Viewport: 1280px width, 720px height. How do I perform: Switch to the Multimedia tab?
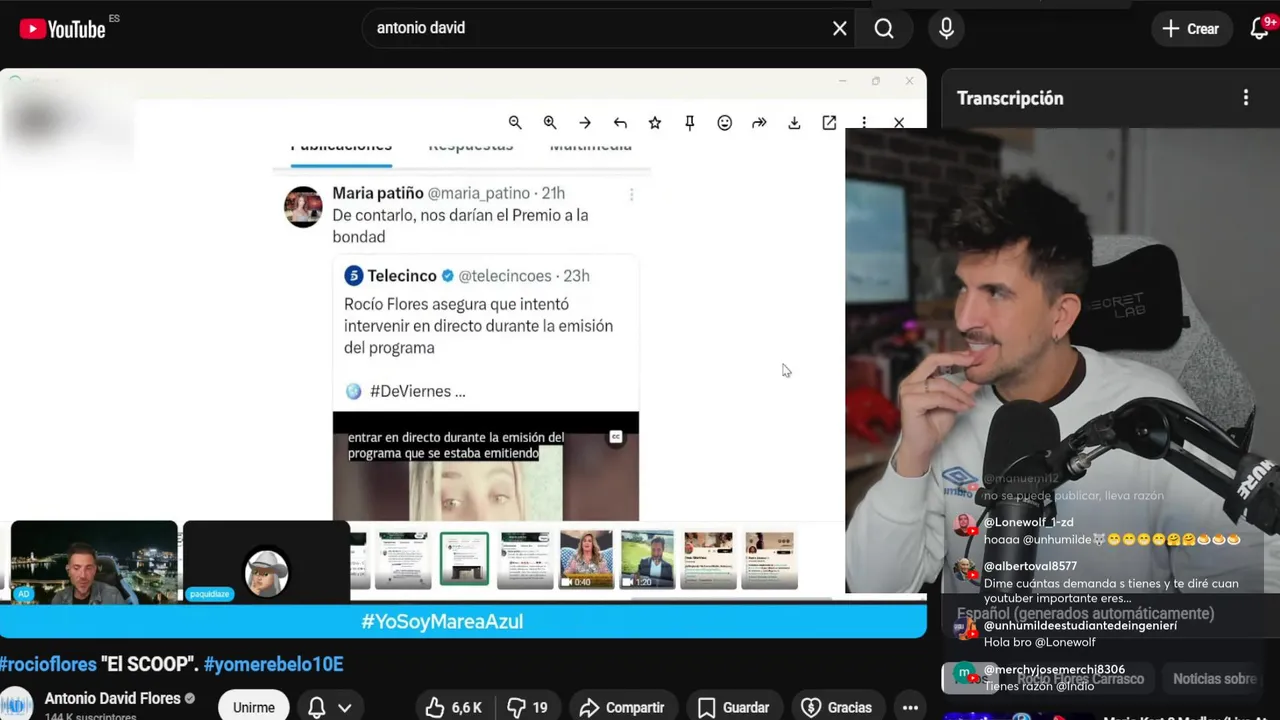tap(590, 147)
